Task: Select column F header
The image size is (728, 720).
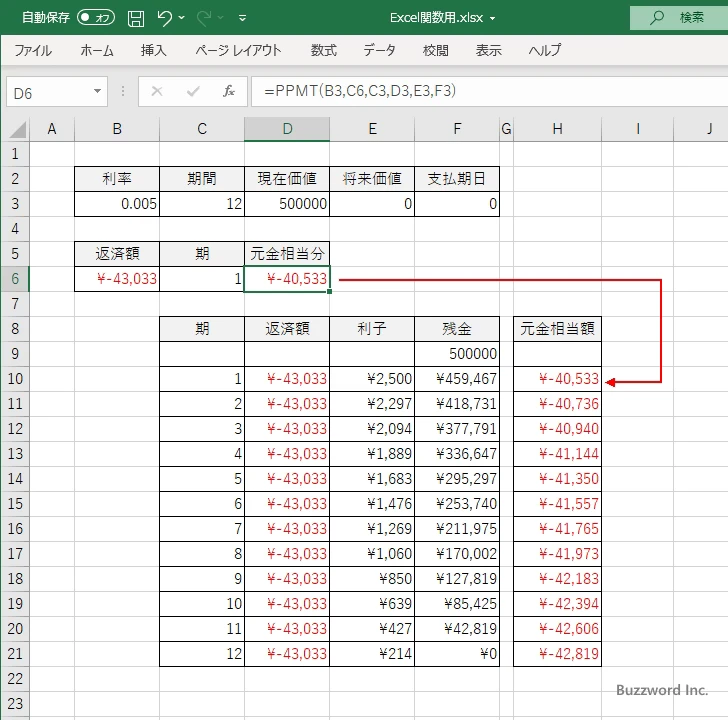Action: click(x=457, y=129)
